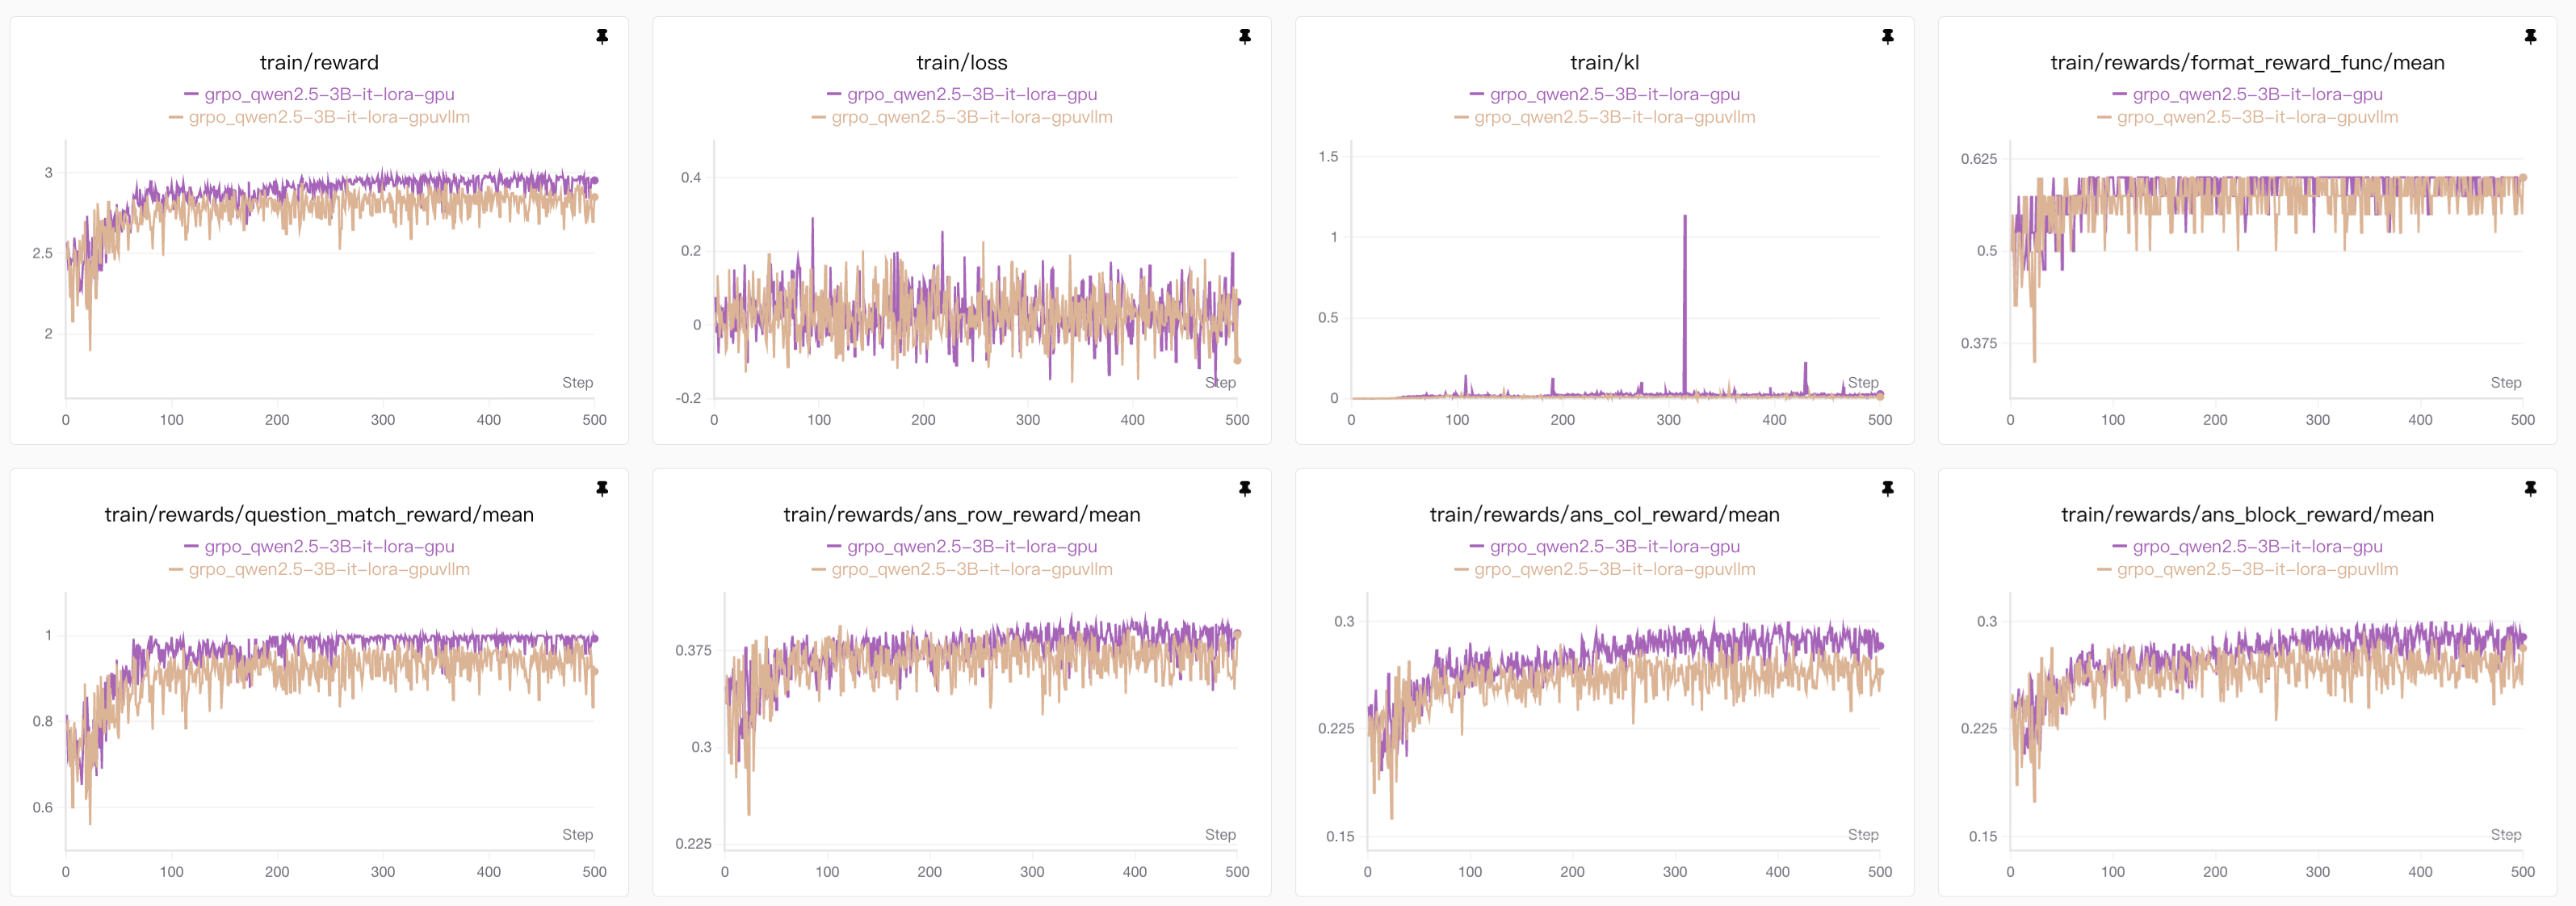Toggle purple lora-gpu series in train/reward legend

pos(329,94)
